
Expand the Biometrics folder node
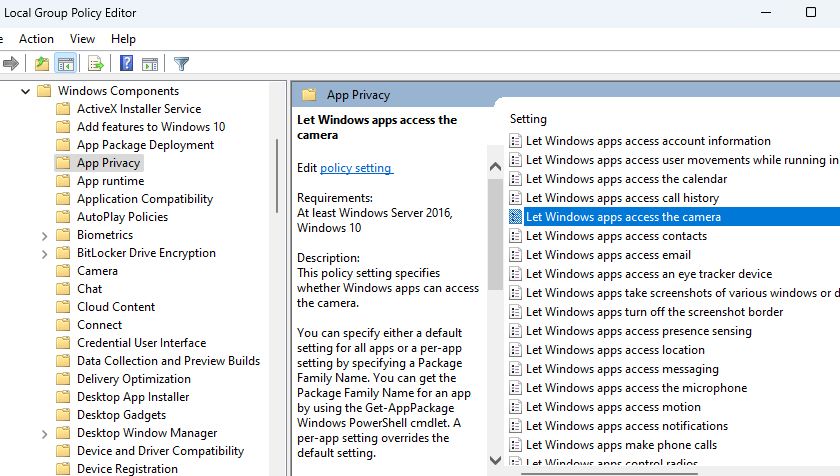tap(44, 235)
